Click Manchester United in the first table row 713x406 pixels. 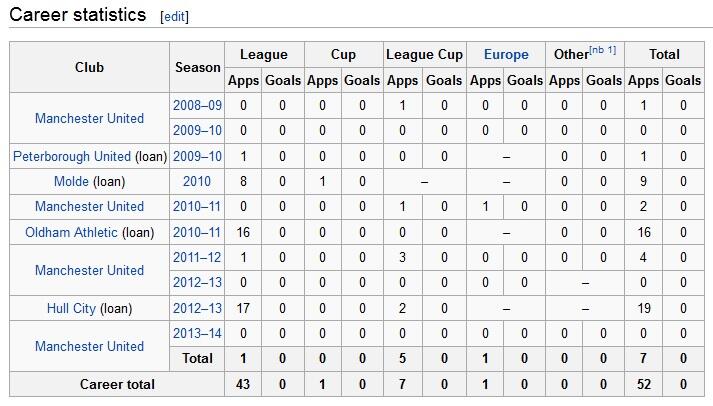click(90, 118)
